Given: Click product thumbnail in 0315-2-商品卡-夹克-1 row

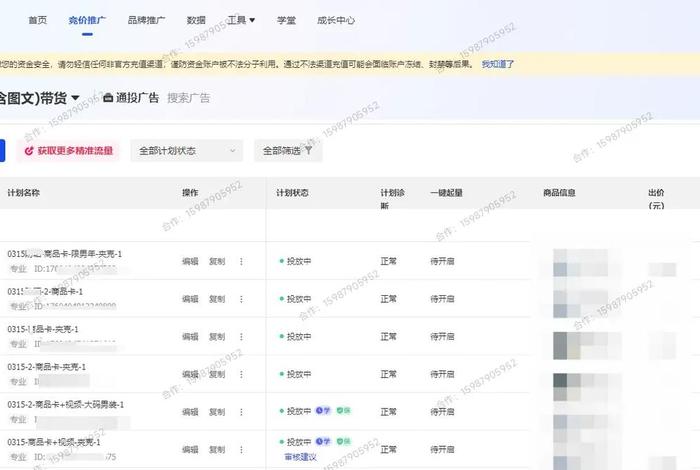Looking at the screenshot, I should (x=561, y=387).
